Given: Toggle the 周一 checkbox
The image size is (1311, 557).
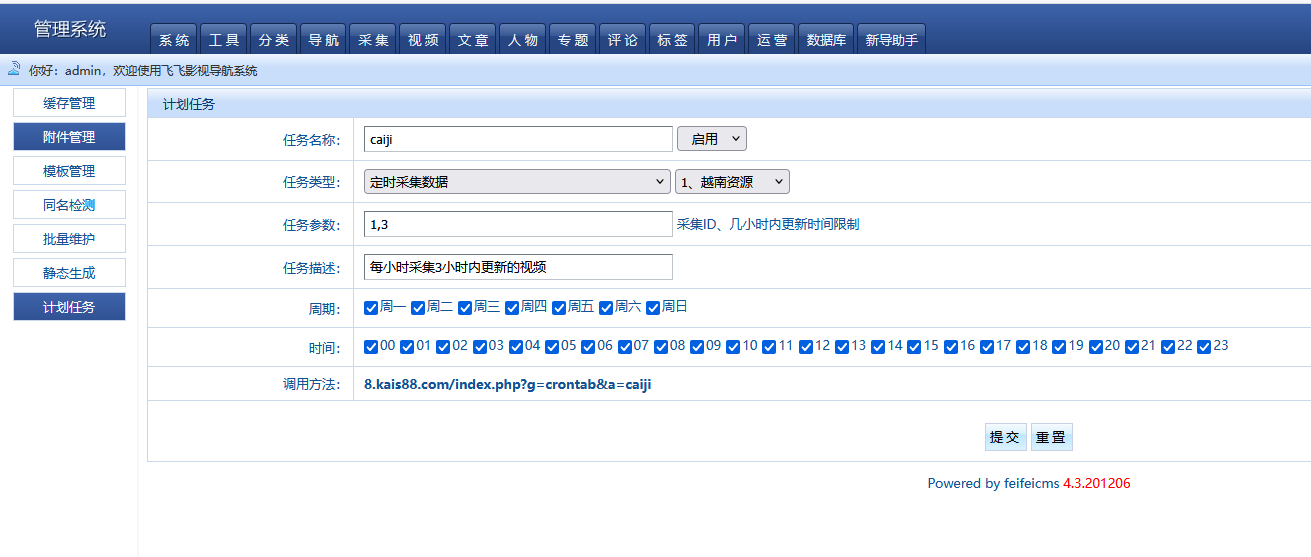Looking at the screenshot, I should tap(371, 308).
